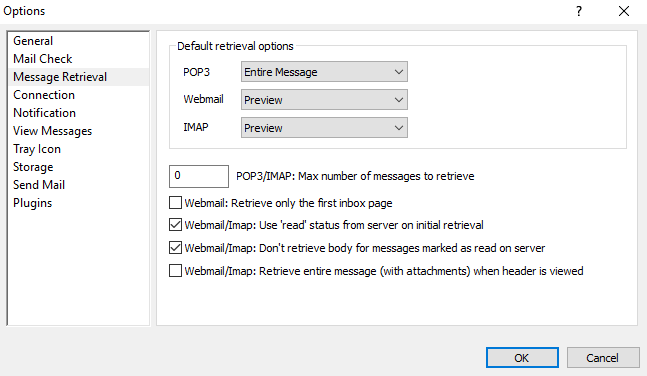Click the POP3 label text
This screenshot has width=647, height=376.
pyautogui.click(x=196, y=72)
